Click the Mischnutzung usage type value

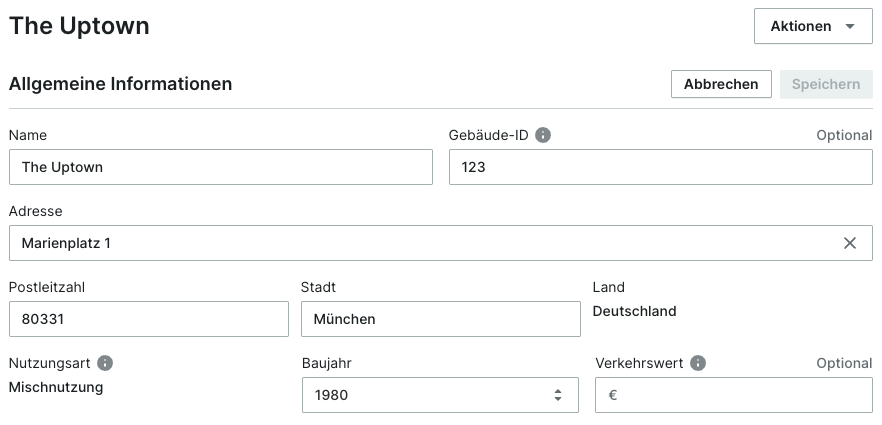point(56,387)
